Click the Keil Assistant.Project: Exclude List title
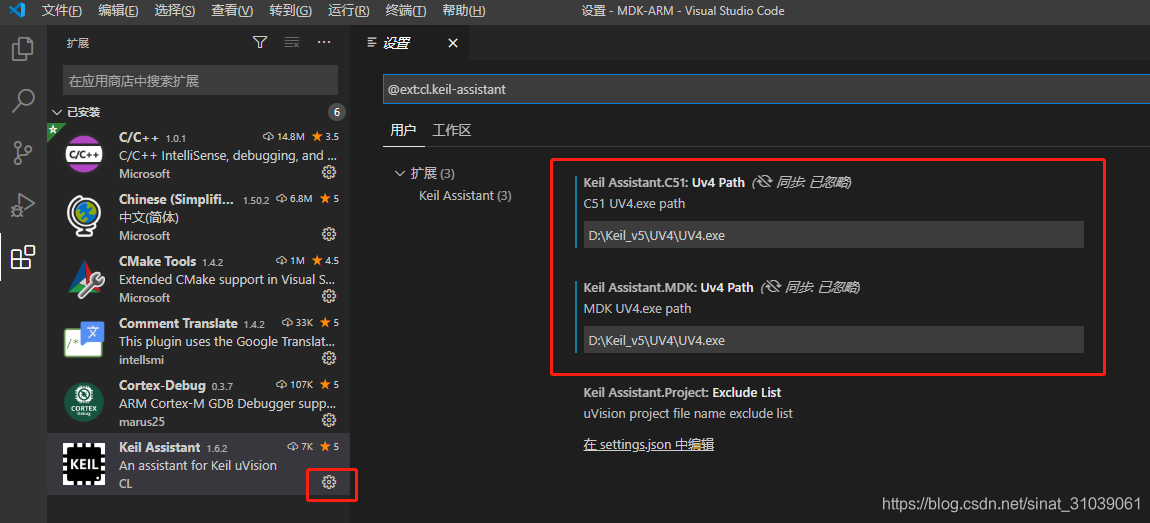Screen dimensions: 1150x523 (x=682, y=392)
